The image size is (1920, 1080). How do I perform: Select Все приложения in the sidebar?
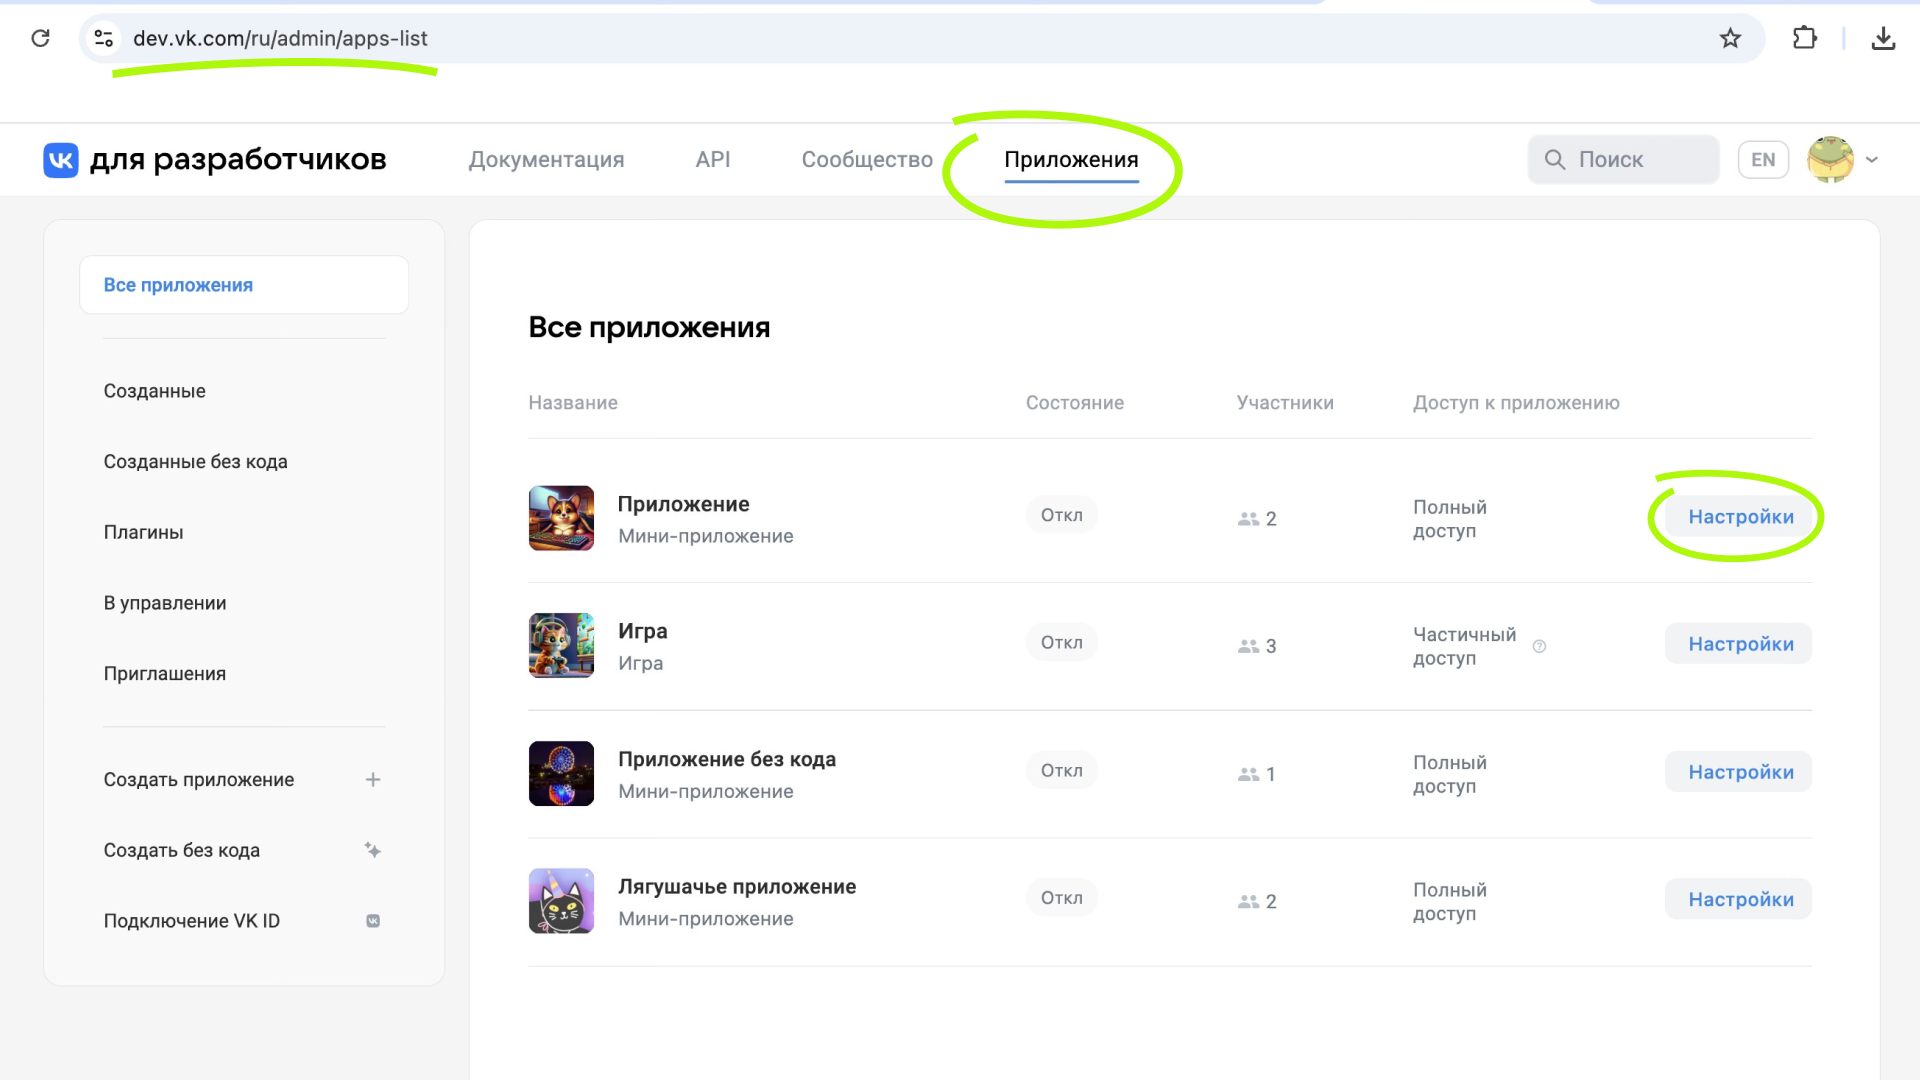tap(244, 285)
